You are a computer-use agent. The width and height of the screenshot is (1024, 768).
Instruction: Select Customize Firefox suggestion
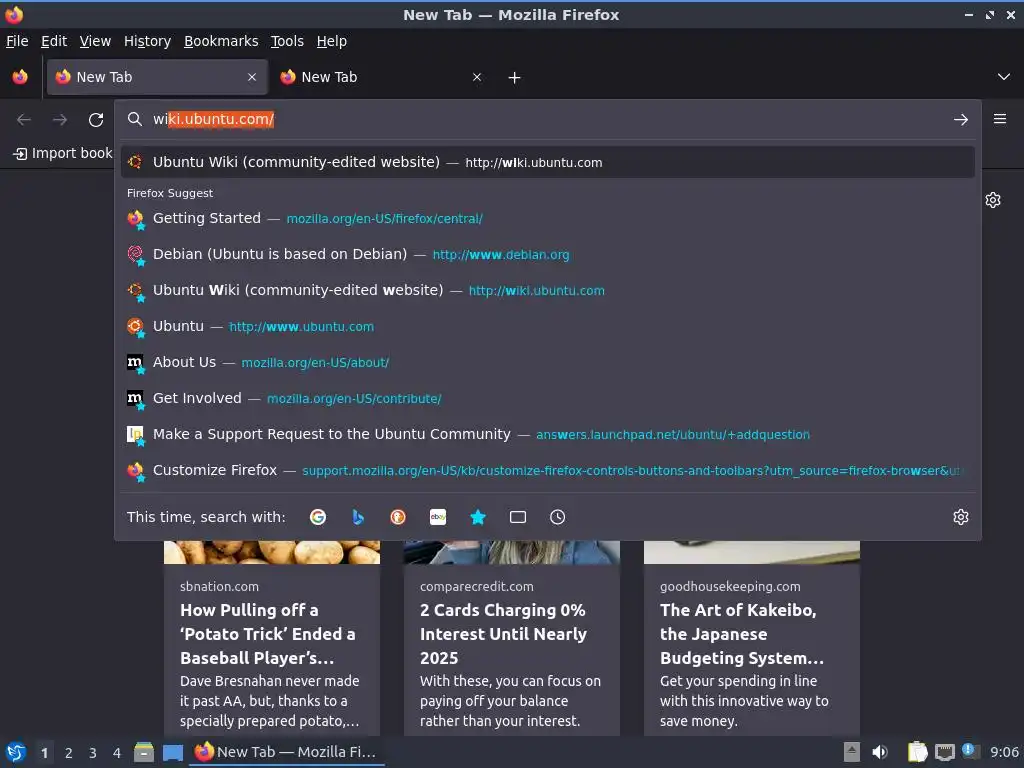(x=547, y=470)
